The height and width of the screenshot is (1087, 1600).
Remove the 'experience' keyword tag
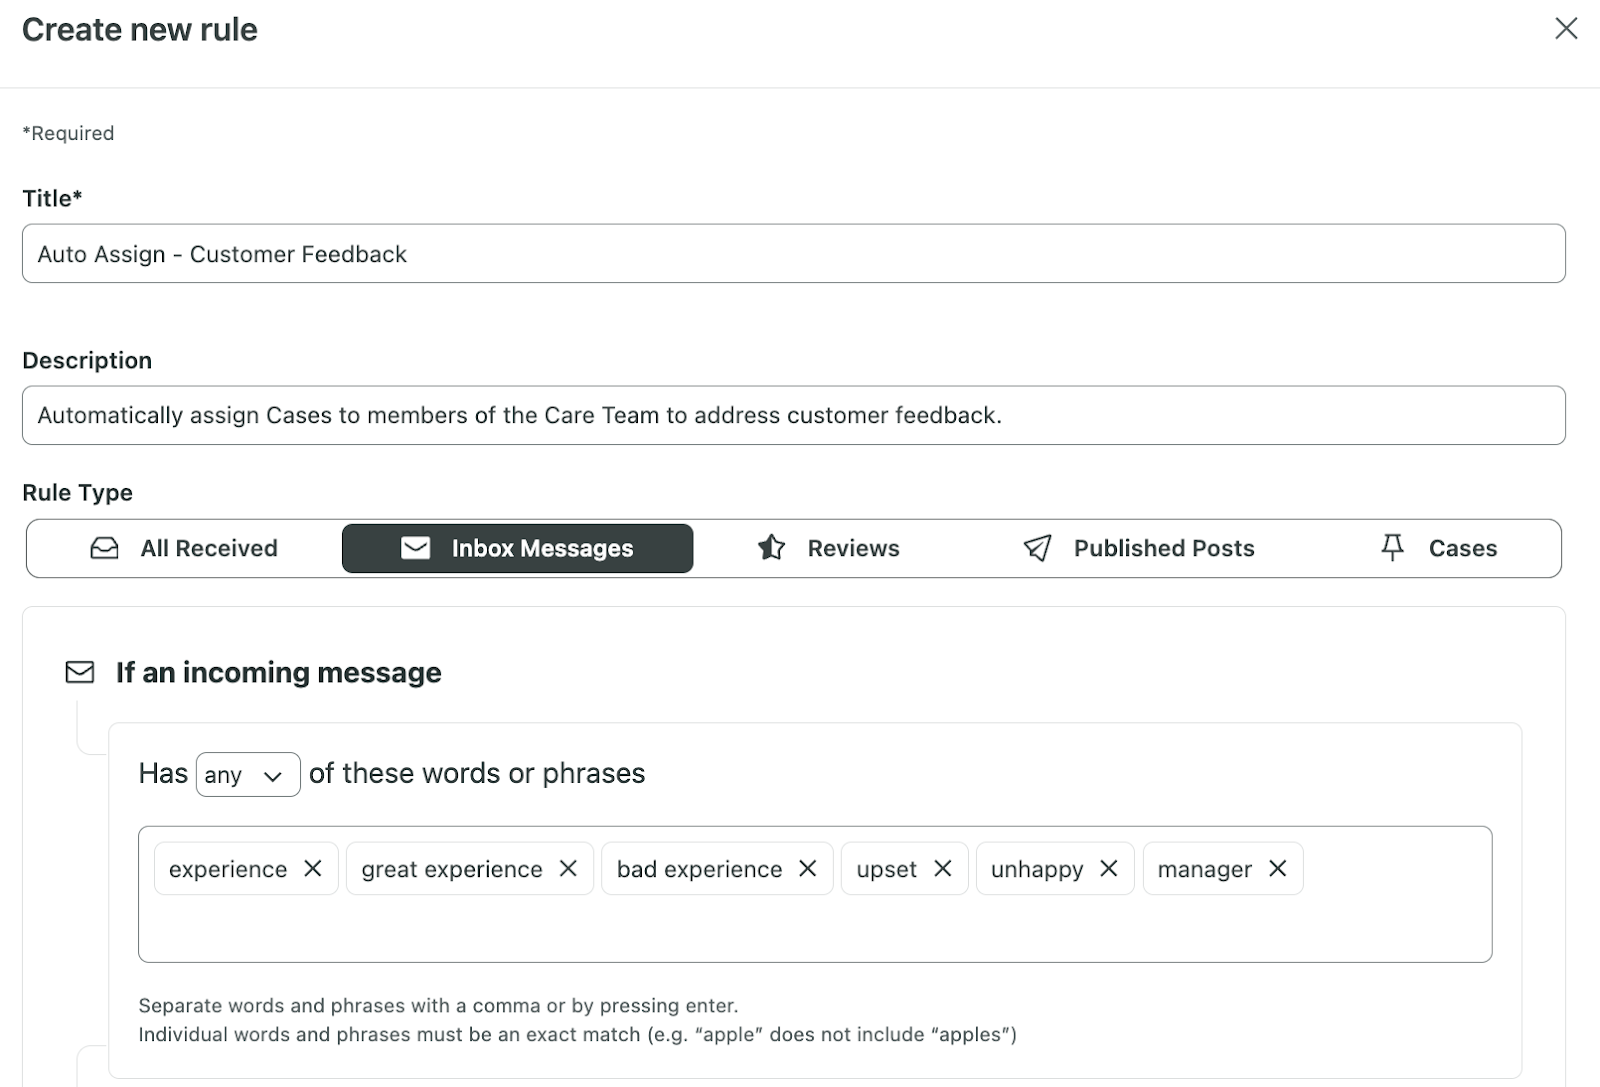coord(313,868)
